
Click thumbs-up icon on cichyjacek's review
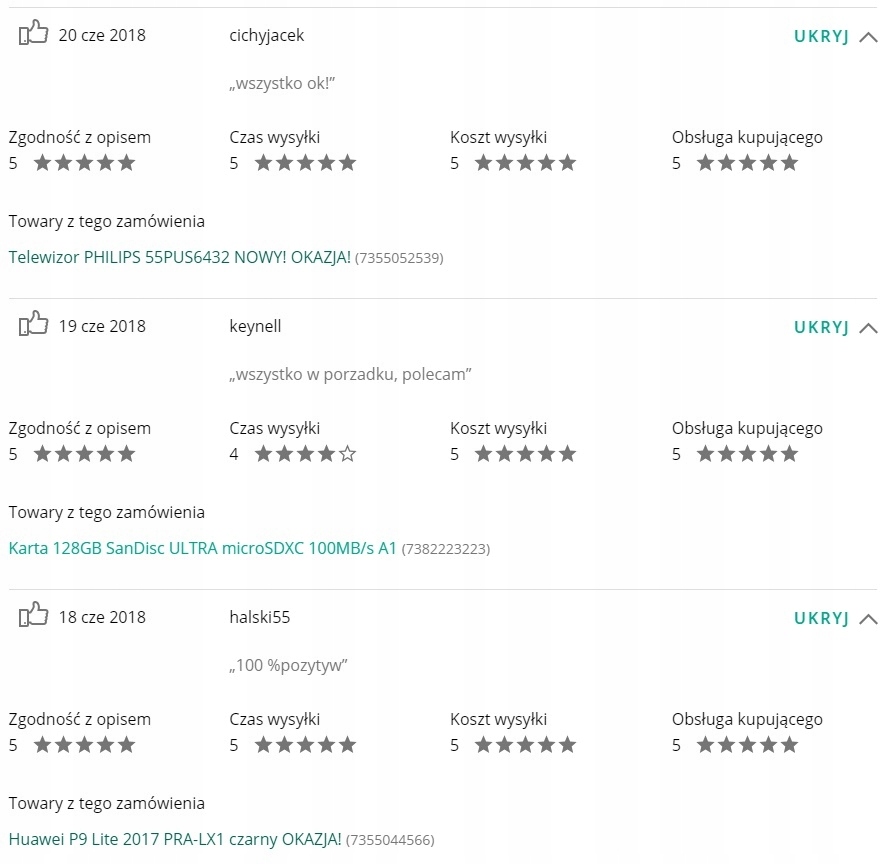point(33,33)
